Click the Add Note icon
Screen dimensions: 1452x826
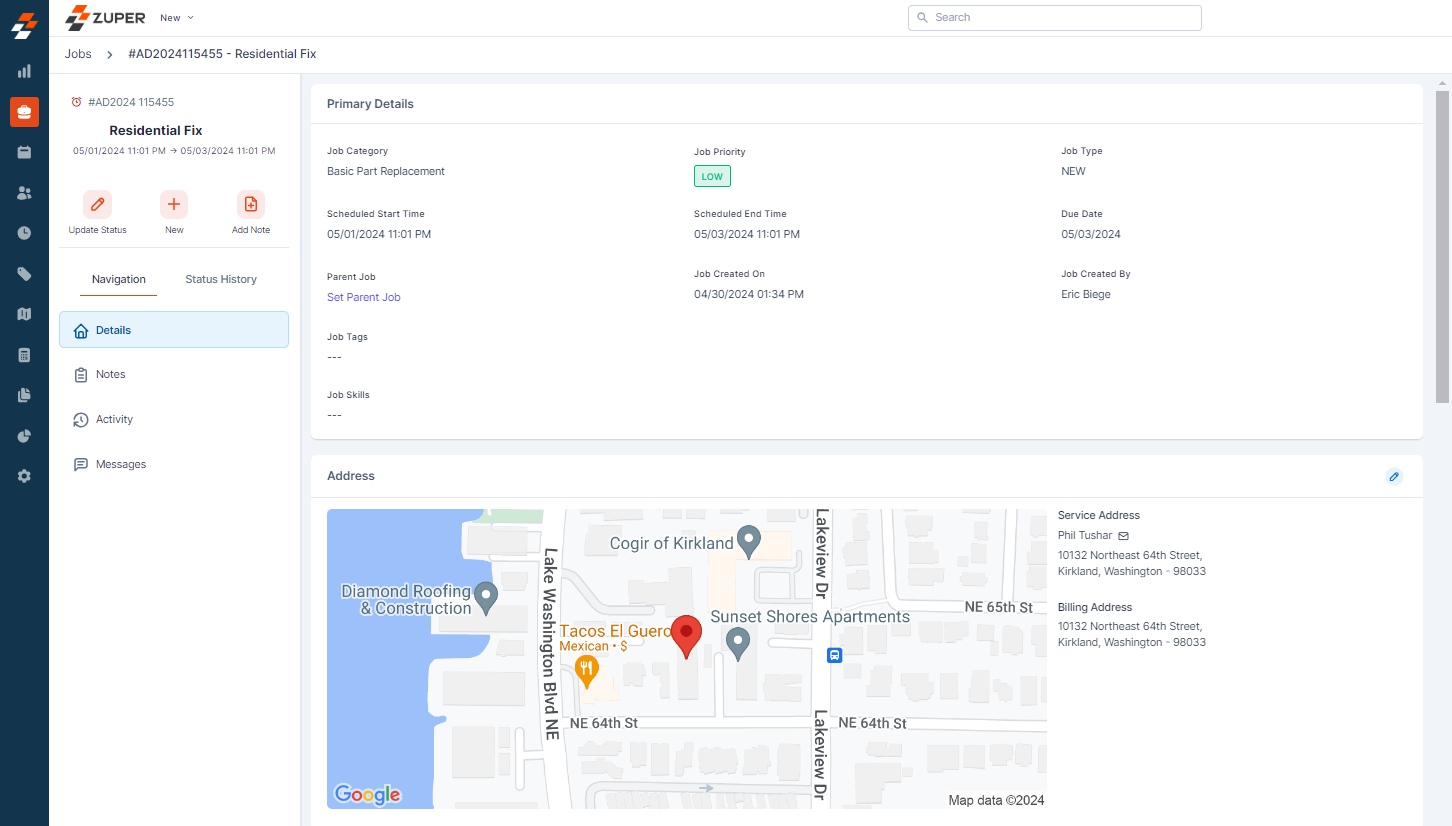pyautogui.click(x=251, y=204)
